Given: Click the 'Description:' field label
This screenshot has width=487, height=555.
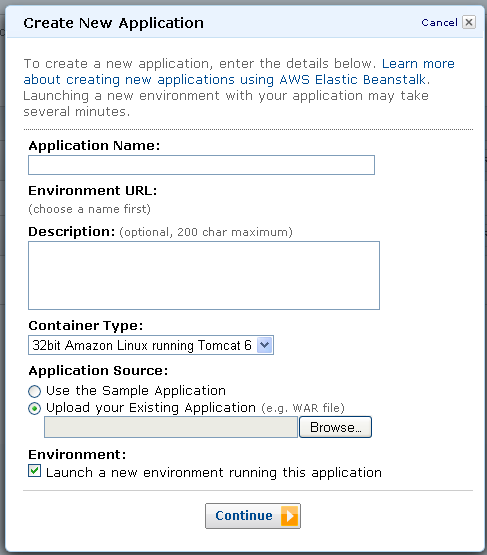Looking at the screenshot, I should tap(71, 232).
